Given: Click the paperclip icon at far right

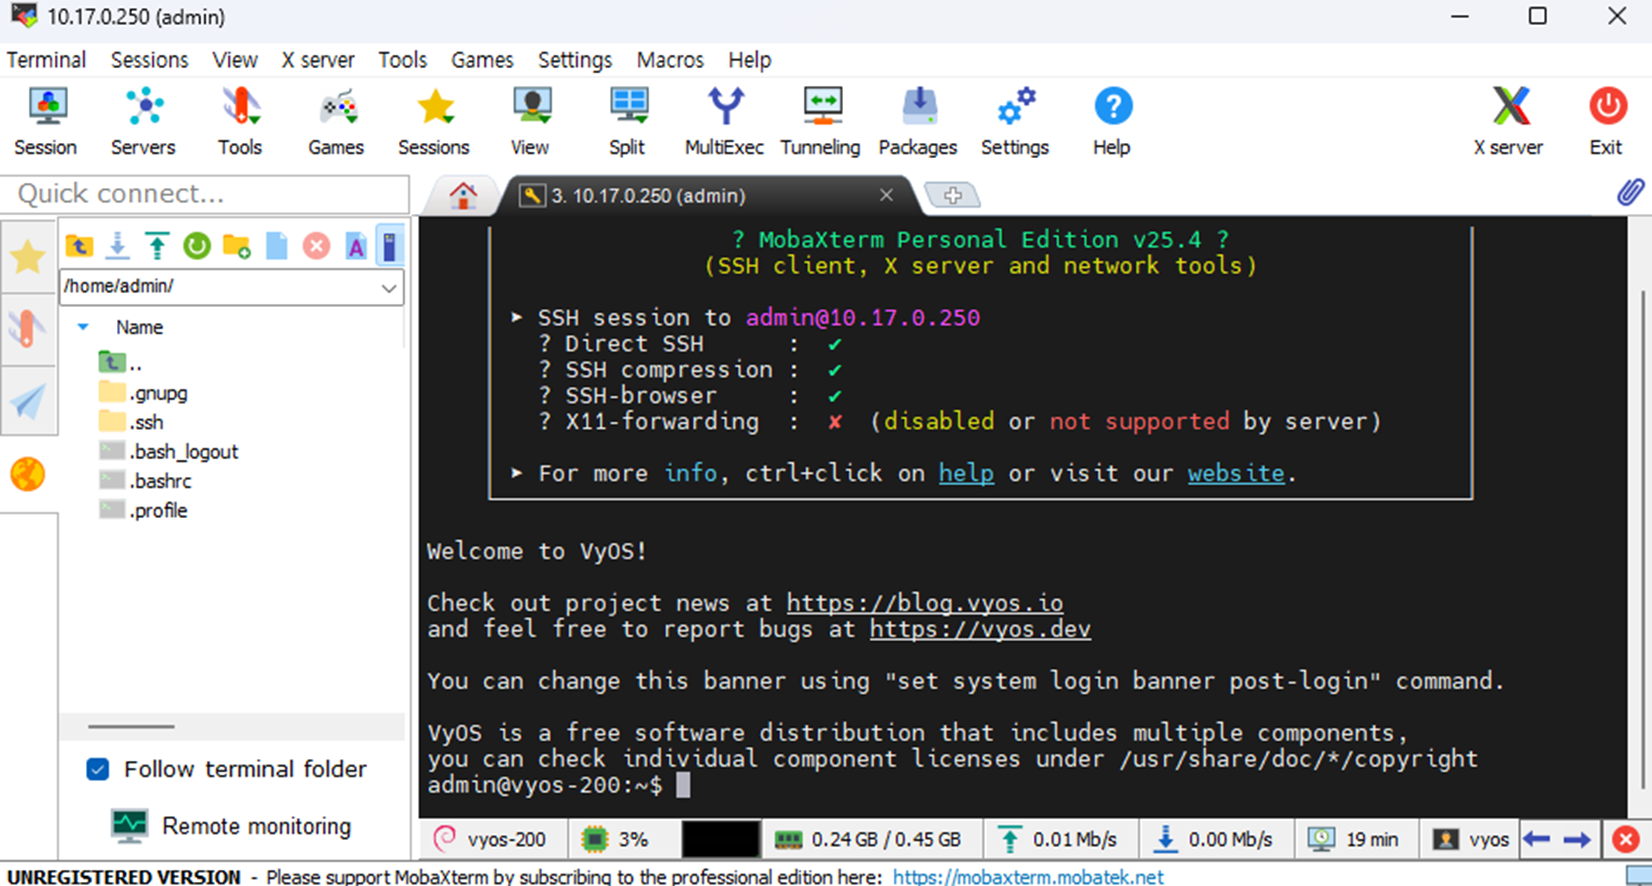Looking at the screenshot, I should tap(1630, 192).
